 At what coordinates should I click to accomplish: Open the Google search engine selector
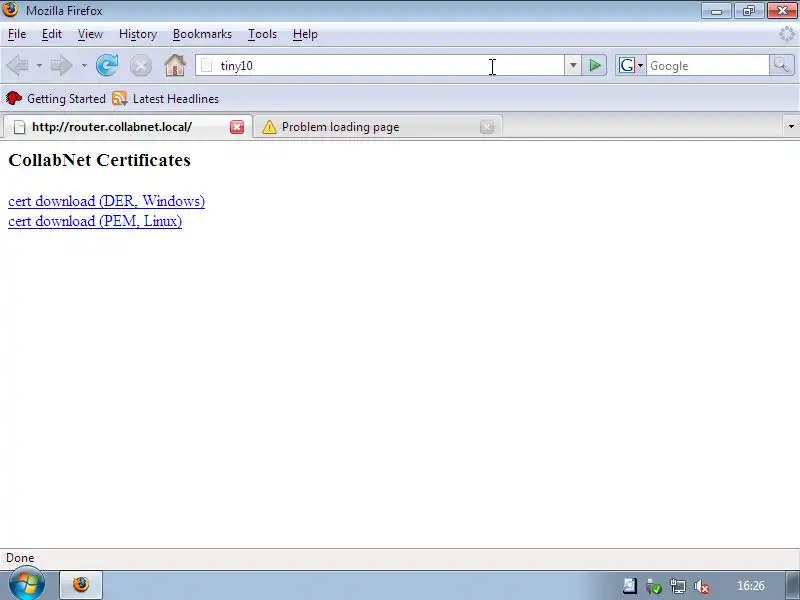(631, 65)
